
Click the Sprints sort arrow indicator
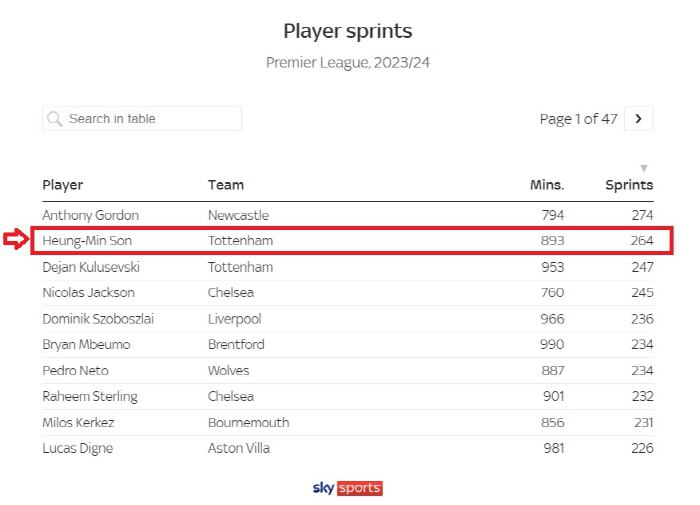point(644,168)
